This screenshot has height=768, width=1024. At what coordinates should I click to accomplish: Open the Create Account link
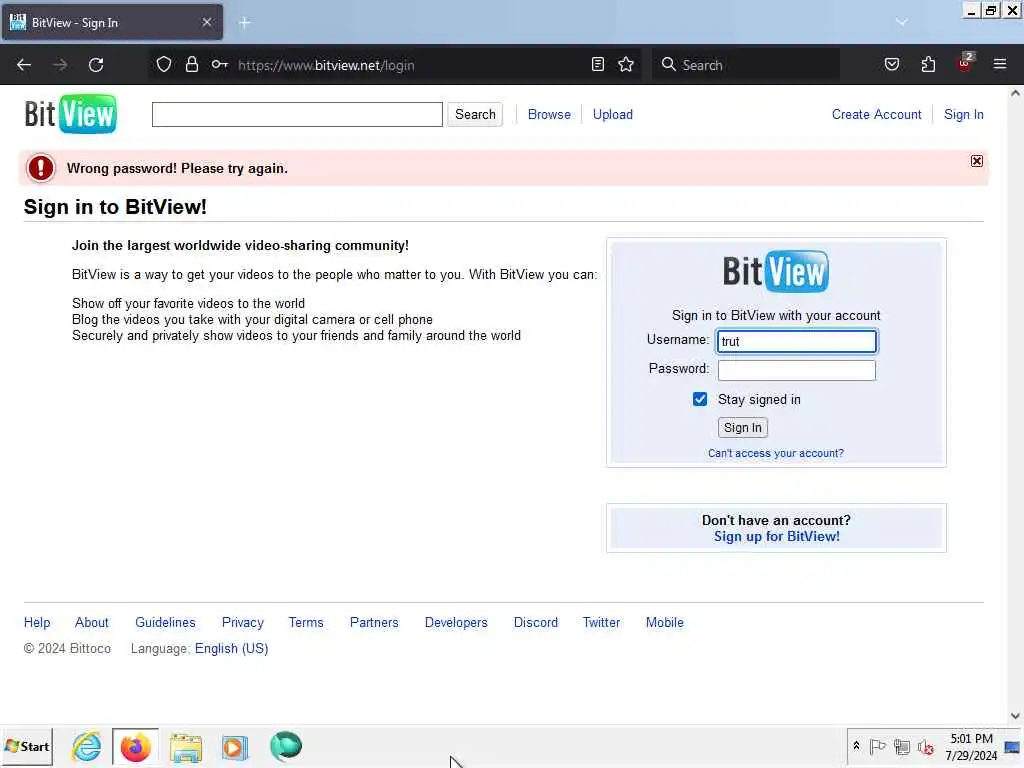click(876, 114)
